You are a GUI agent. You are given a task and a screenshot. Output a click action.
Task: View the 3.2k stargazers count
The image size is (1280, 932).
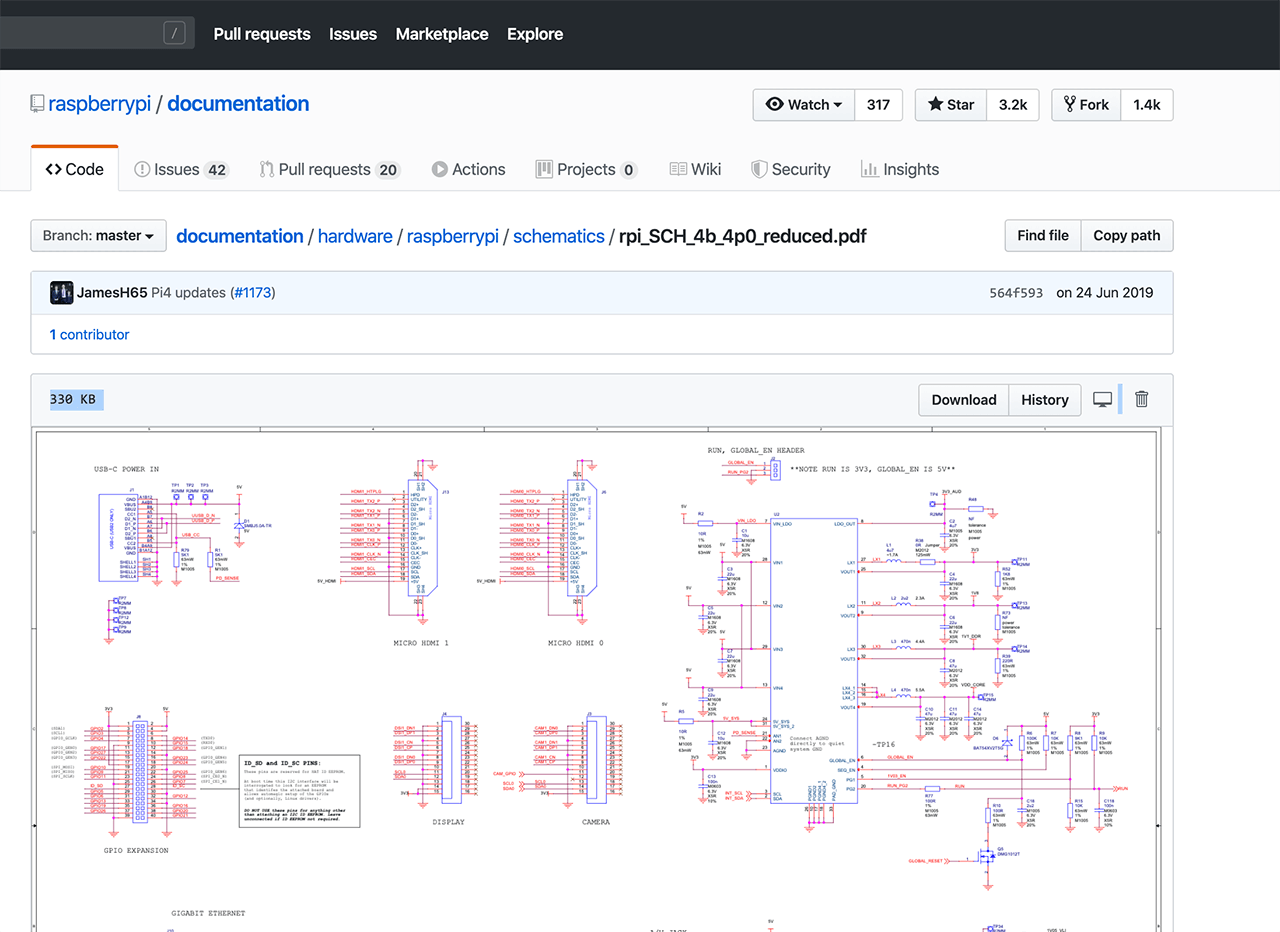tap(1013, 105)
